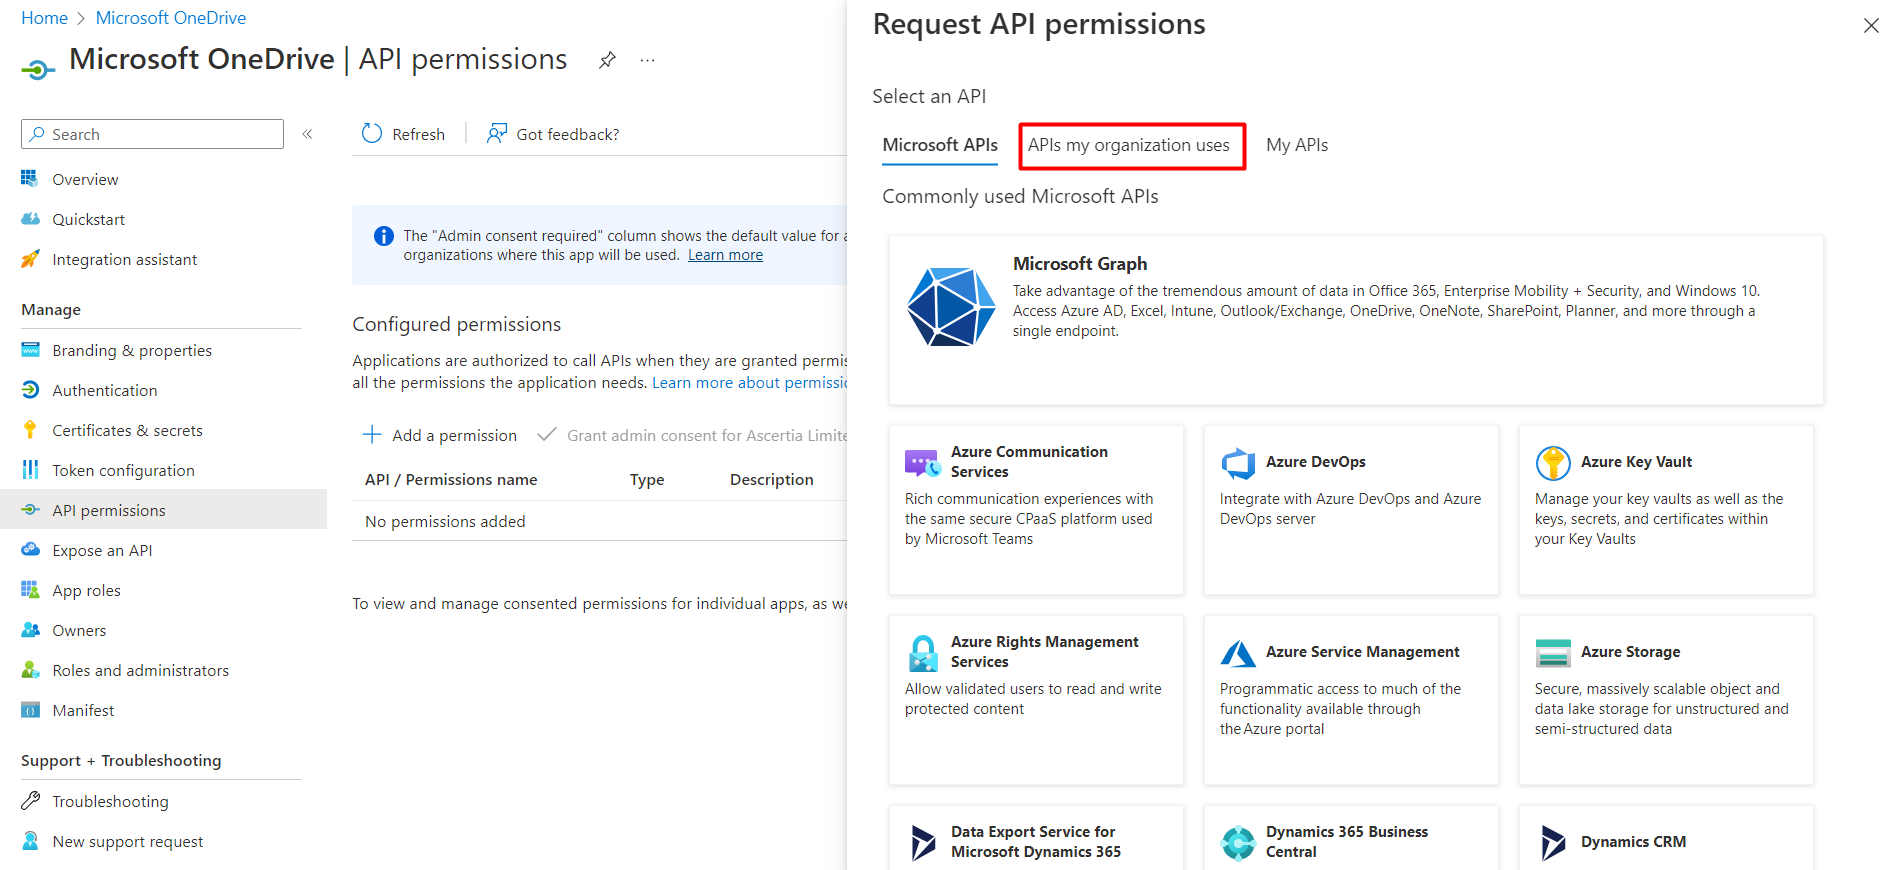Click the Description column header

(x=772, y=480)
